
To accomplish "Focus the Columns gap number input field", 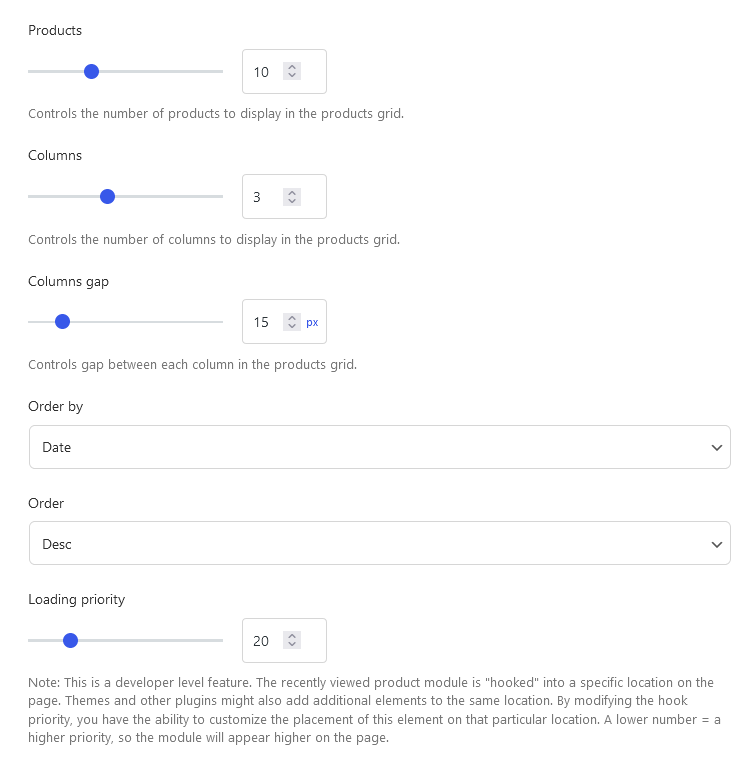I will tap(264, 322).
